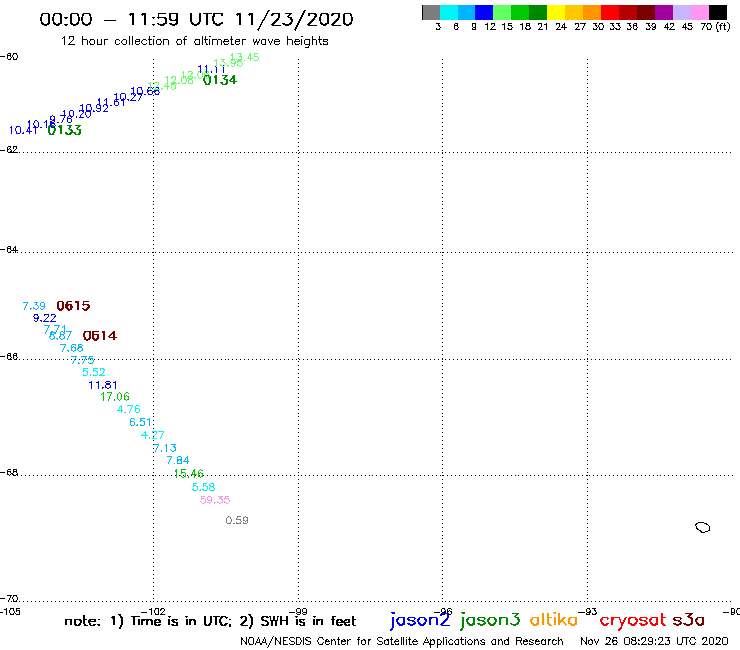Select the cyan swatch in the height legend
The height and width of the screenshot is (650, 740).
448,12
